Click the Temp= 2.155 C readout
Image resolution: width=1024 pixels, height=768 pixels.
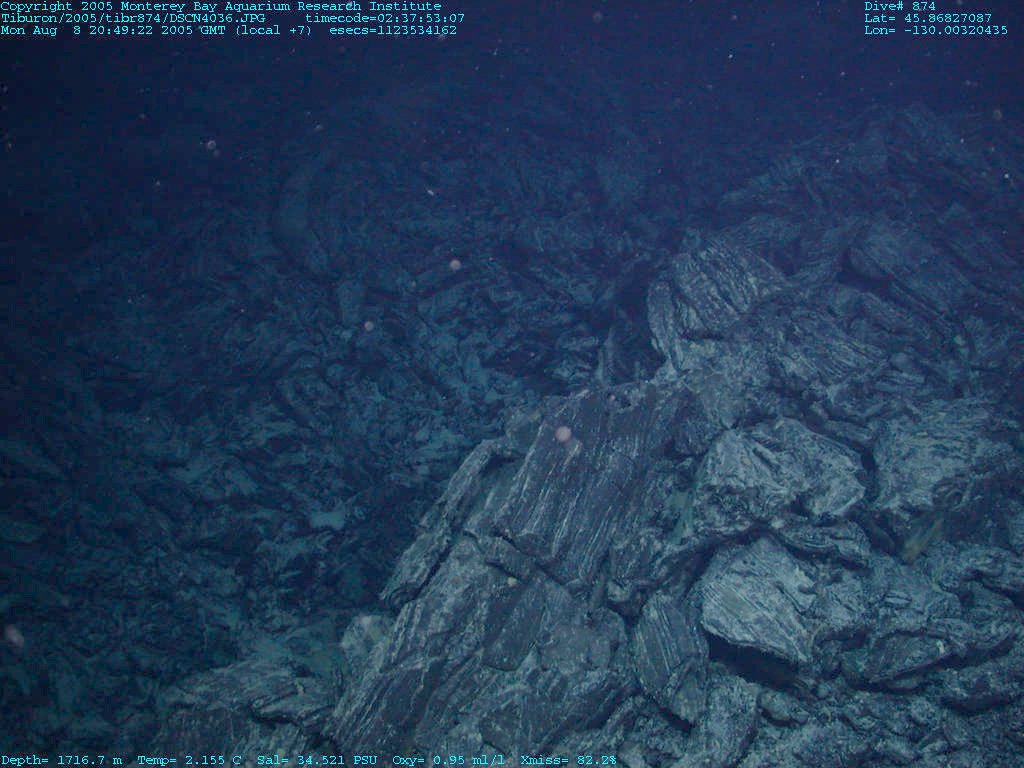click(189, 760)
